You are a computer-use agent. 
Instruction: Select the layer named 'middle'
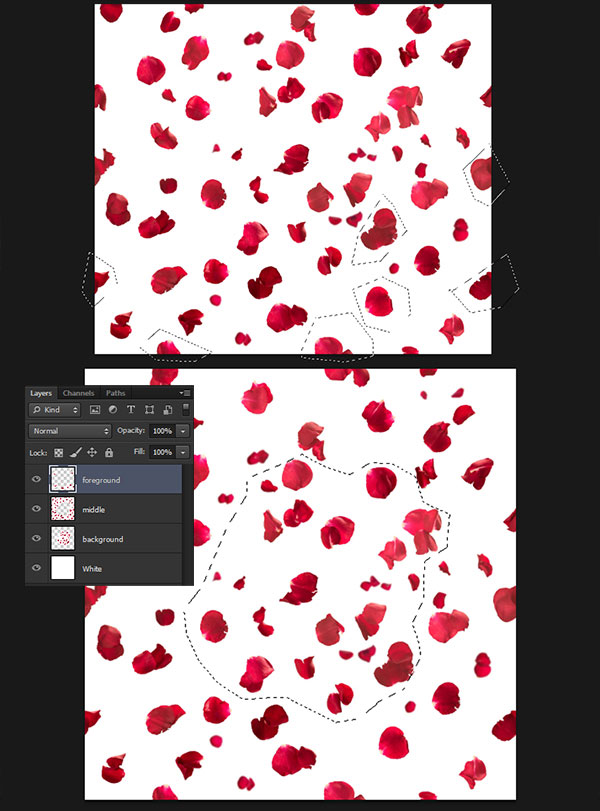coord(94,509)
